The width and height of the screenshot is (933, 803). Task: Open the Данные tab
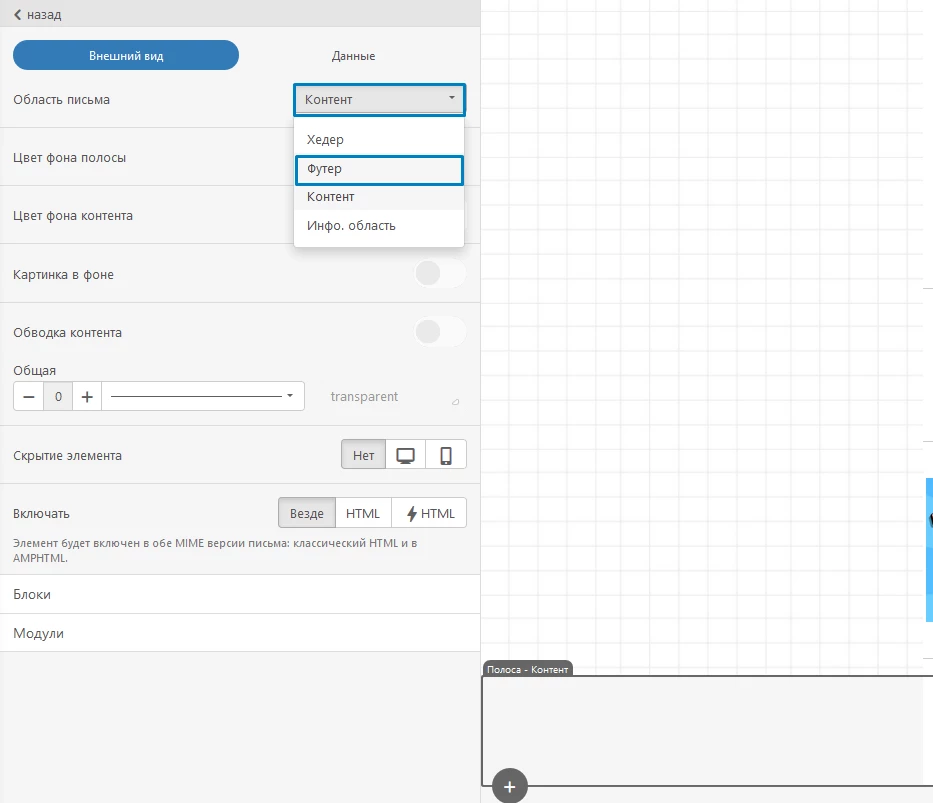353,55
